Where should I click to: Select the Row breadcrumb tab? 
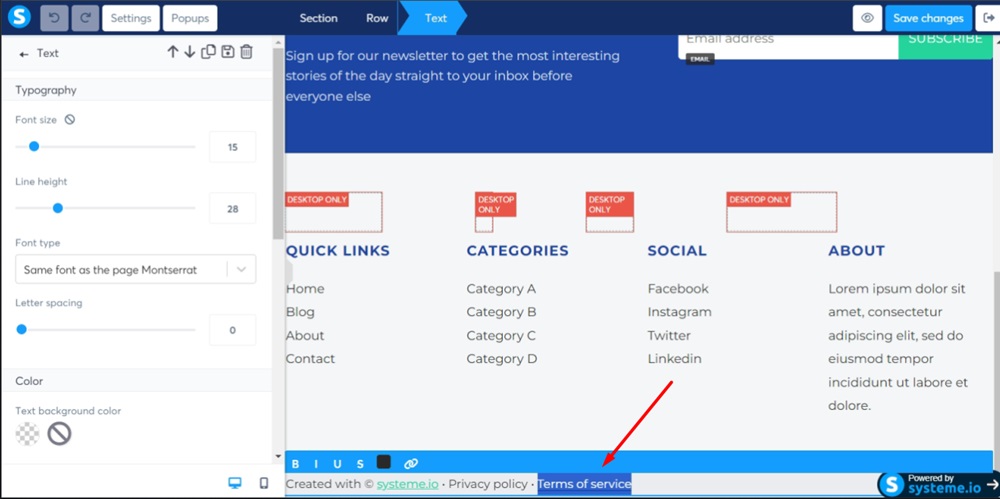[x=377, y=18]
